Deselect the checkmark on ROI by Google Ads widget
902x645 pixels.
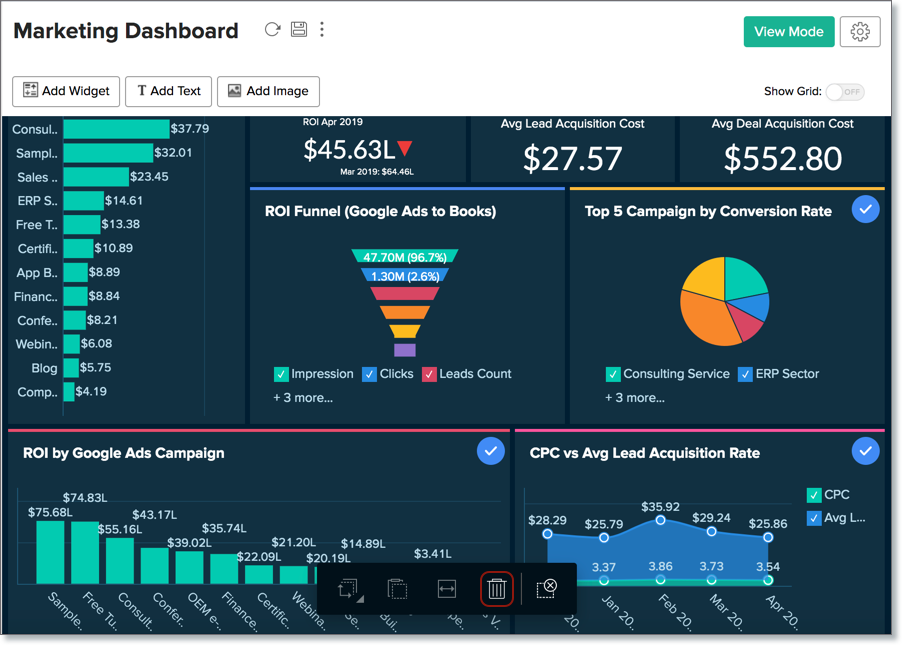point(491,451)
